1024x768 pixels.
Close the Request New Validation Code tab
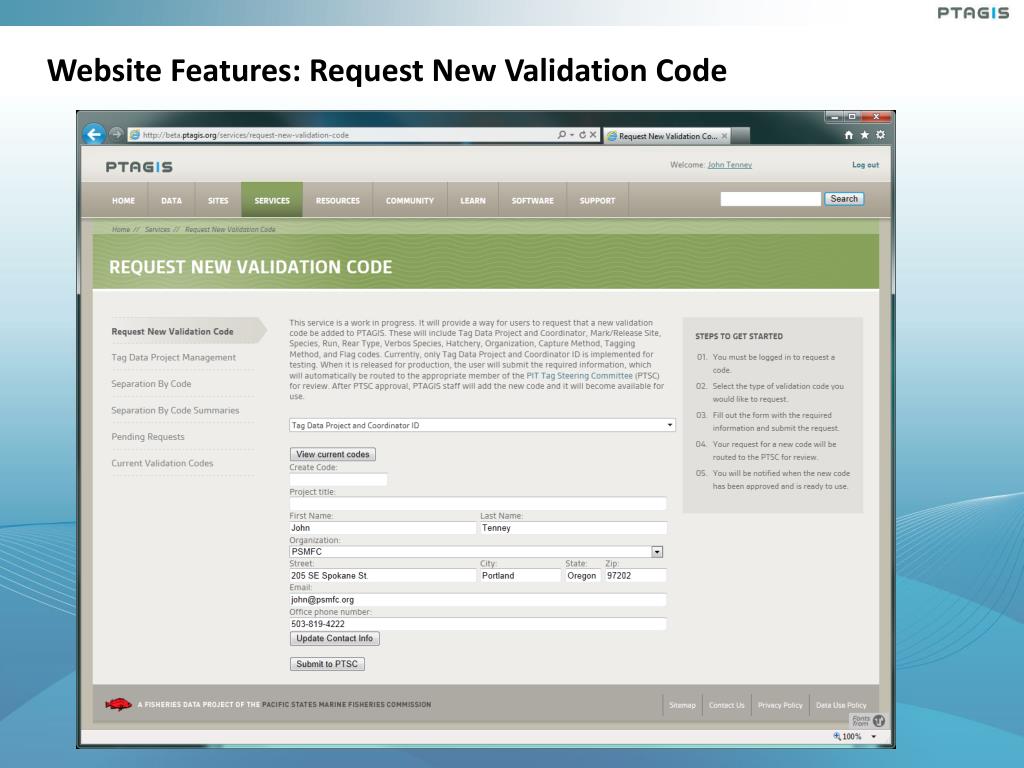(x=724, y=136)
